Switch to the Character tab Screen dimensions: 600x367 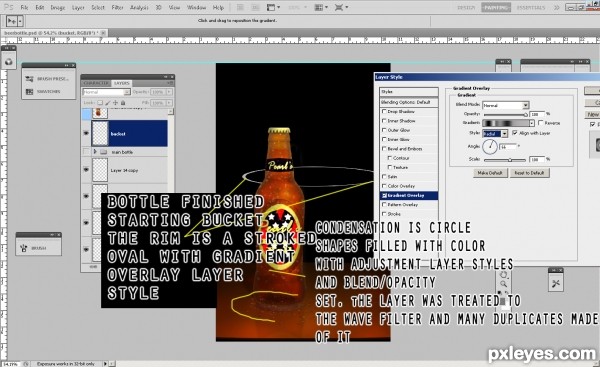(x=96, y=83)
